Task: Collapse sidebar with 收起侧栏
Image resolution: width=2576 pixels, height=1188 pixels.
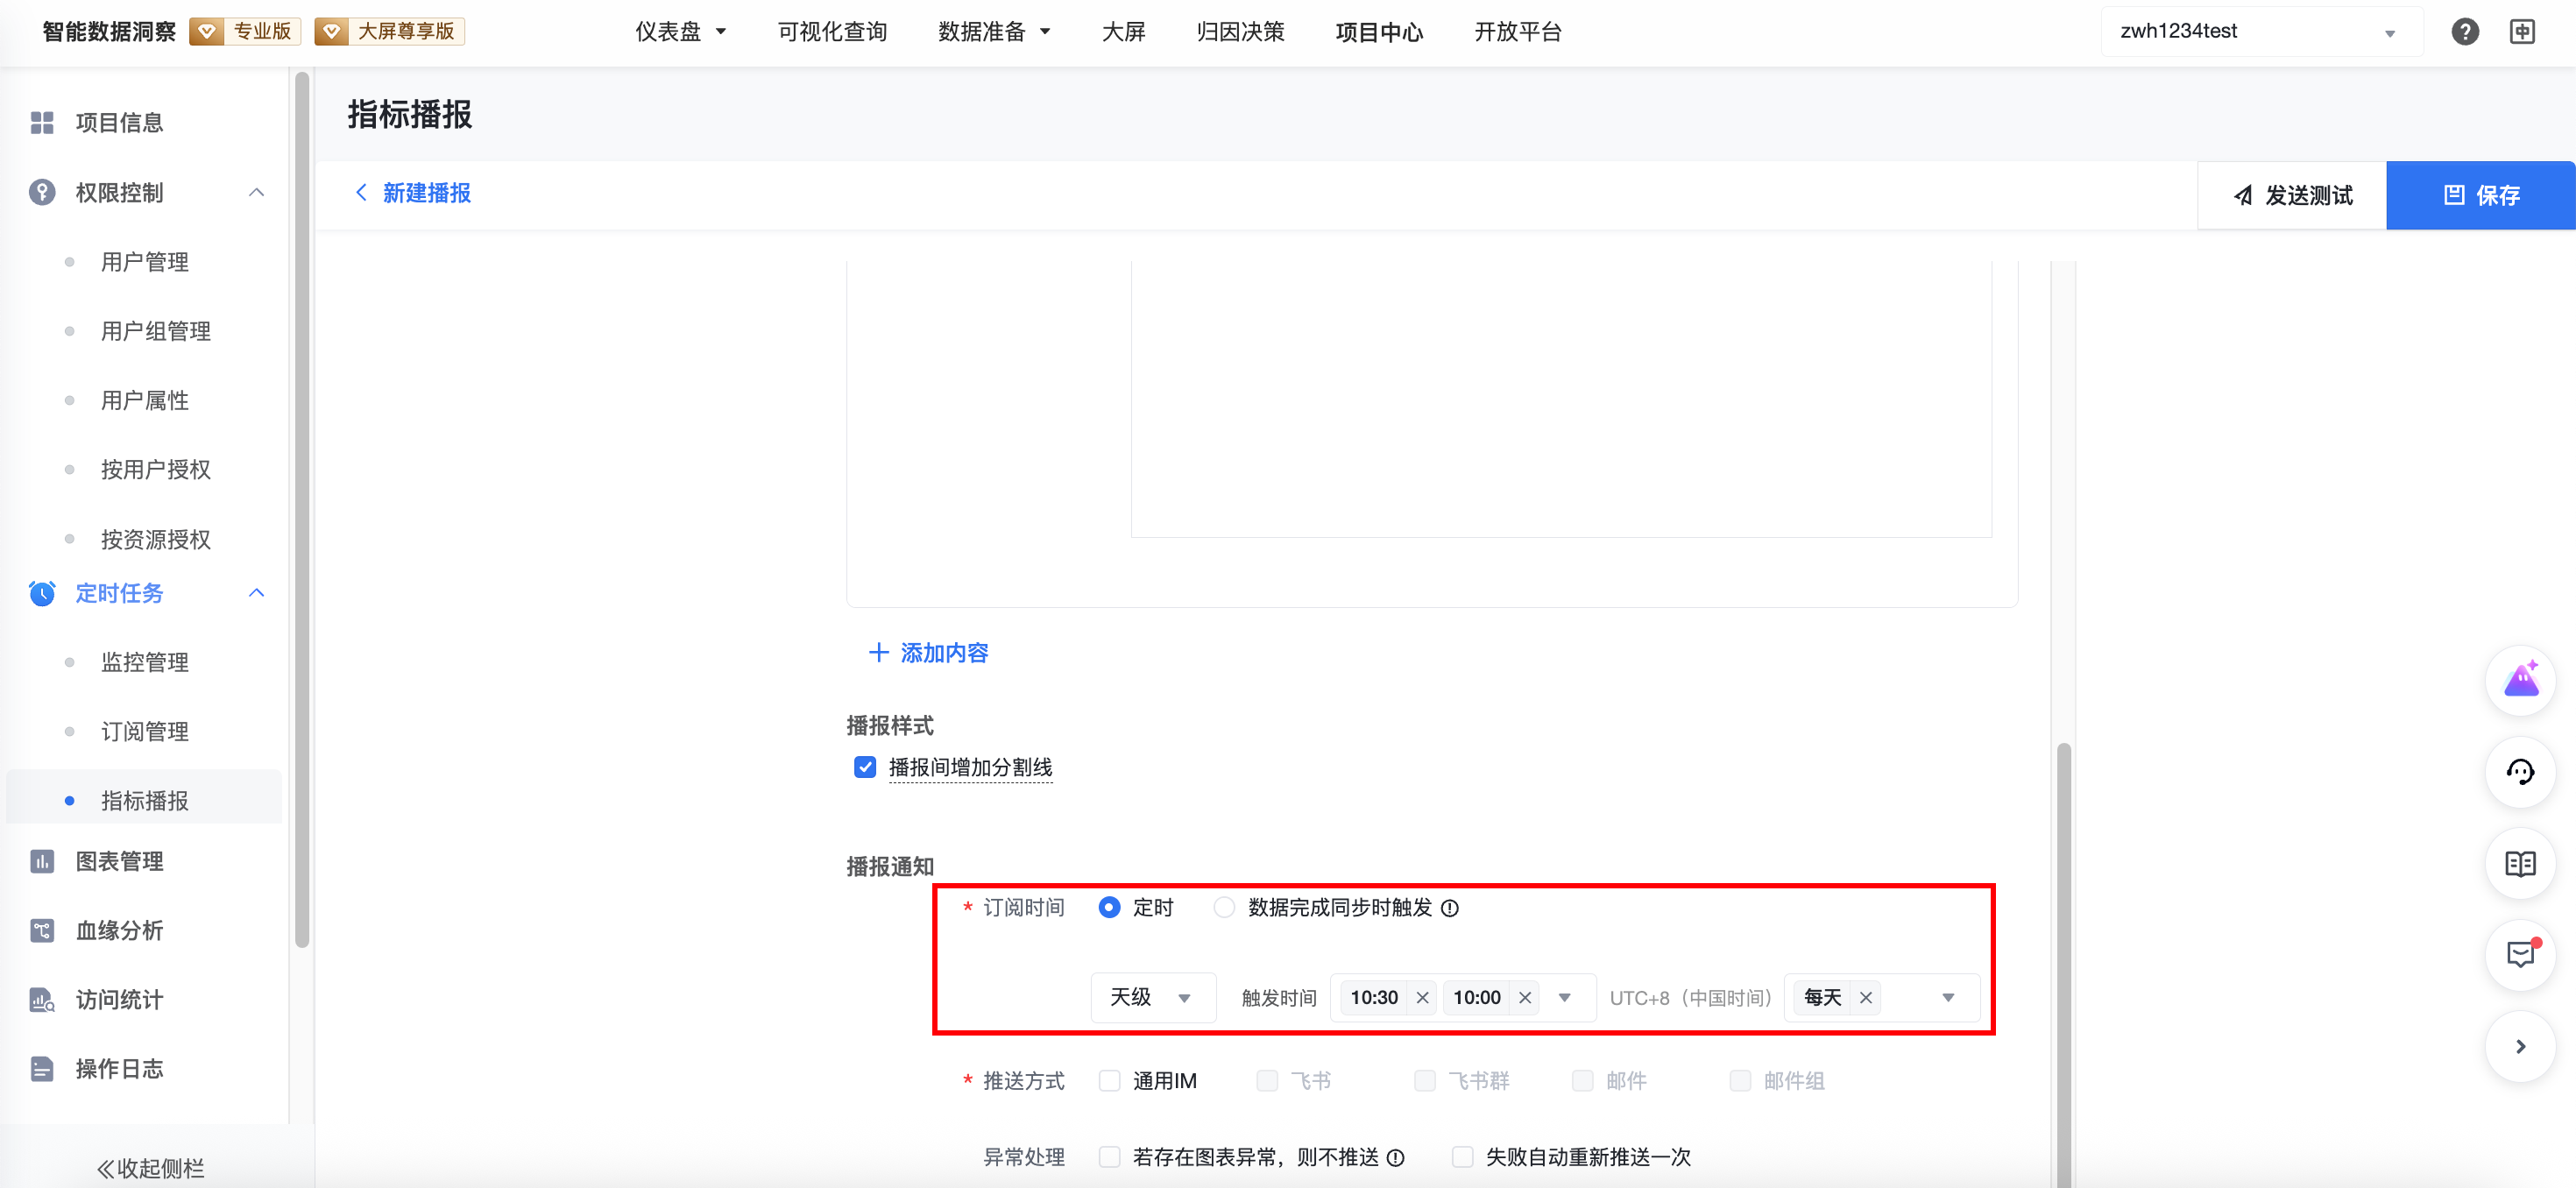Action: point(150,1167)
